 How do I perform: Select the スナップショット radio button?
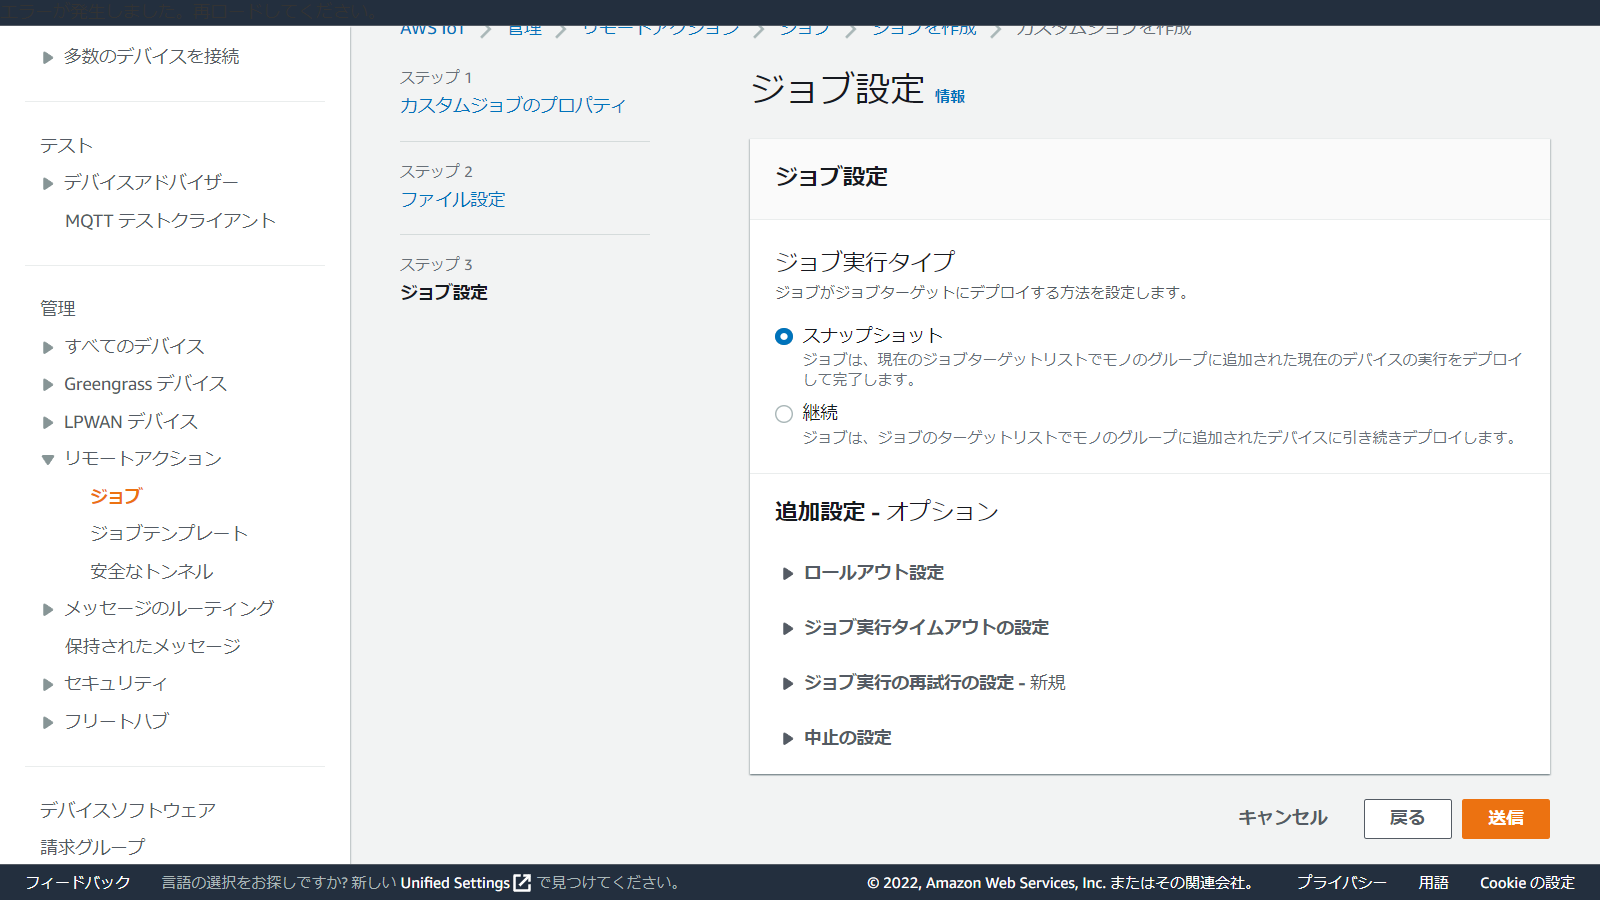[784, 337]
